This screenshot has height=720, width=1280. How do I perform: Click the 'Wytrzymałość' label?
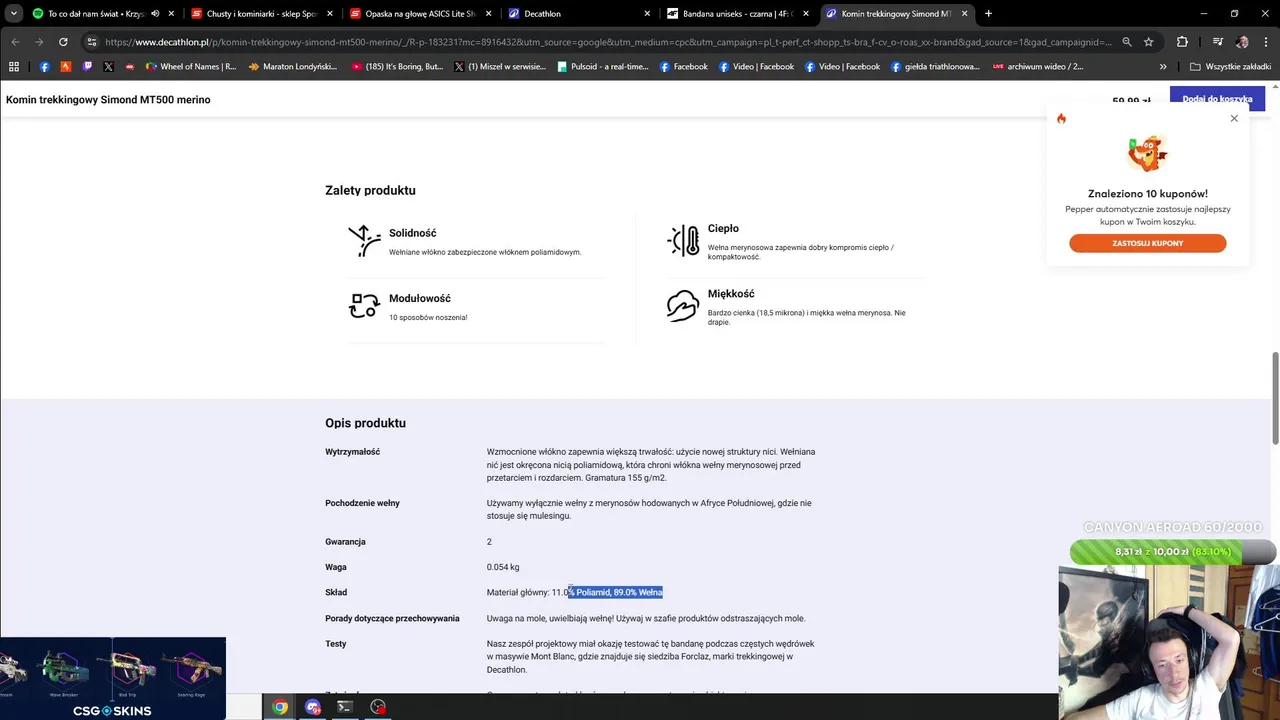click(x=352, y=452)
